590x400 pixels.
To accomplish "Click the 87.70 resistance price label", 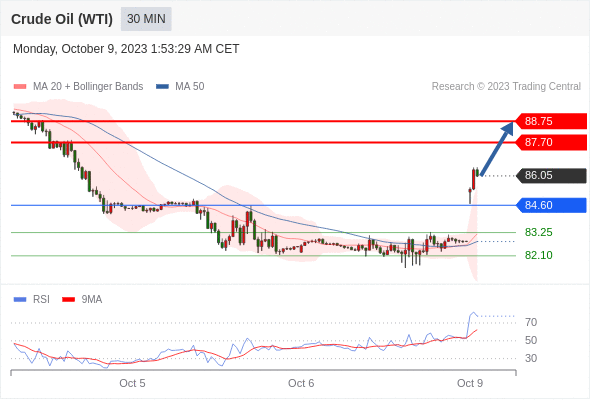I will 551,142.
